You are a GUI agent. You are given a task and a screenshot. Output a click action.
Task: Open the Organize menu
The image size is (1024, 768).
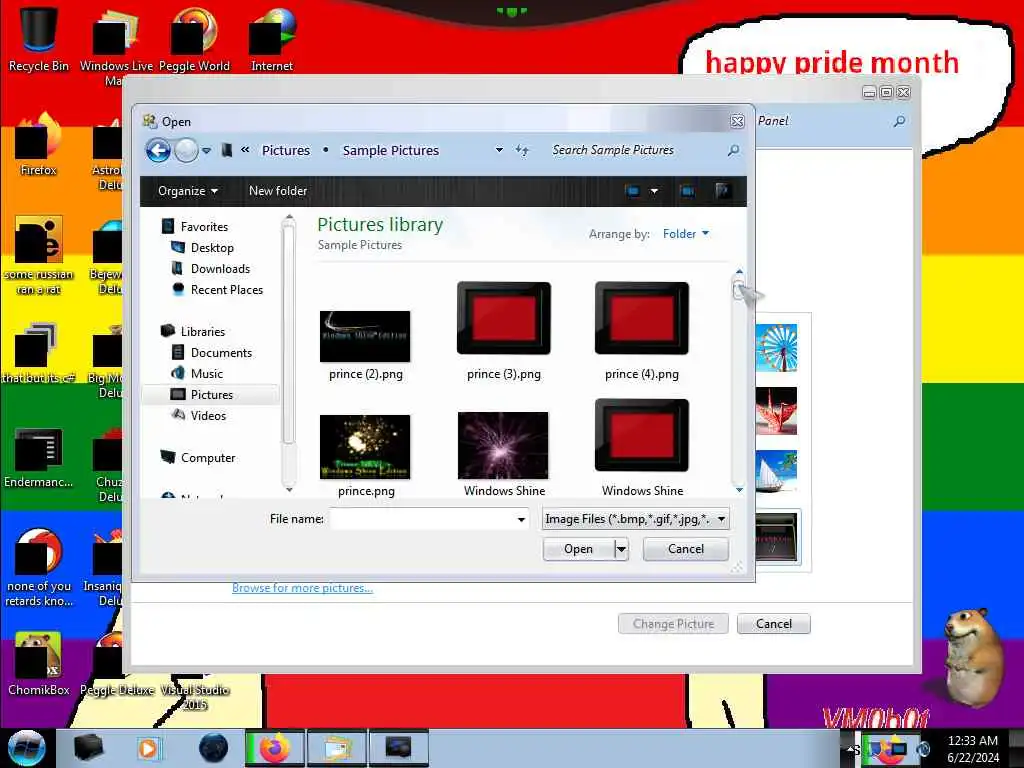click(187, 191)
